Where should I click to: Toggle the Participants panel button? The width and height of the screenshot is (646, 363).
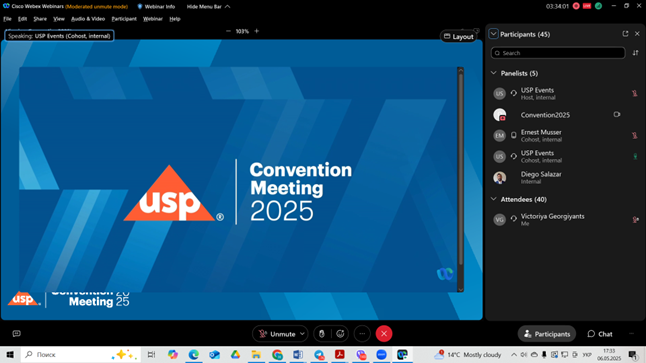tap(546, 334)
